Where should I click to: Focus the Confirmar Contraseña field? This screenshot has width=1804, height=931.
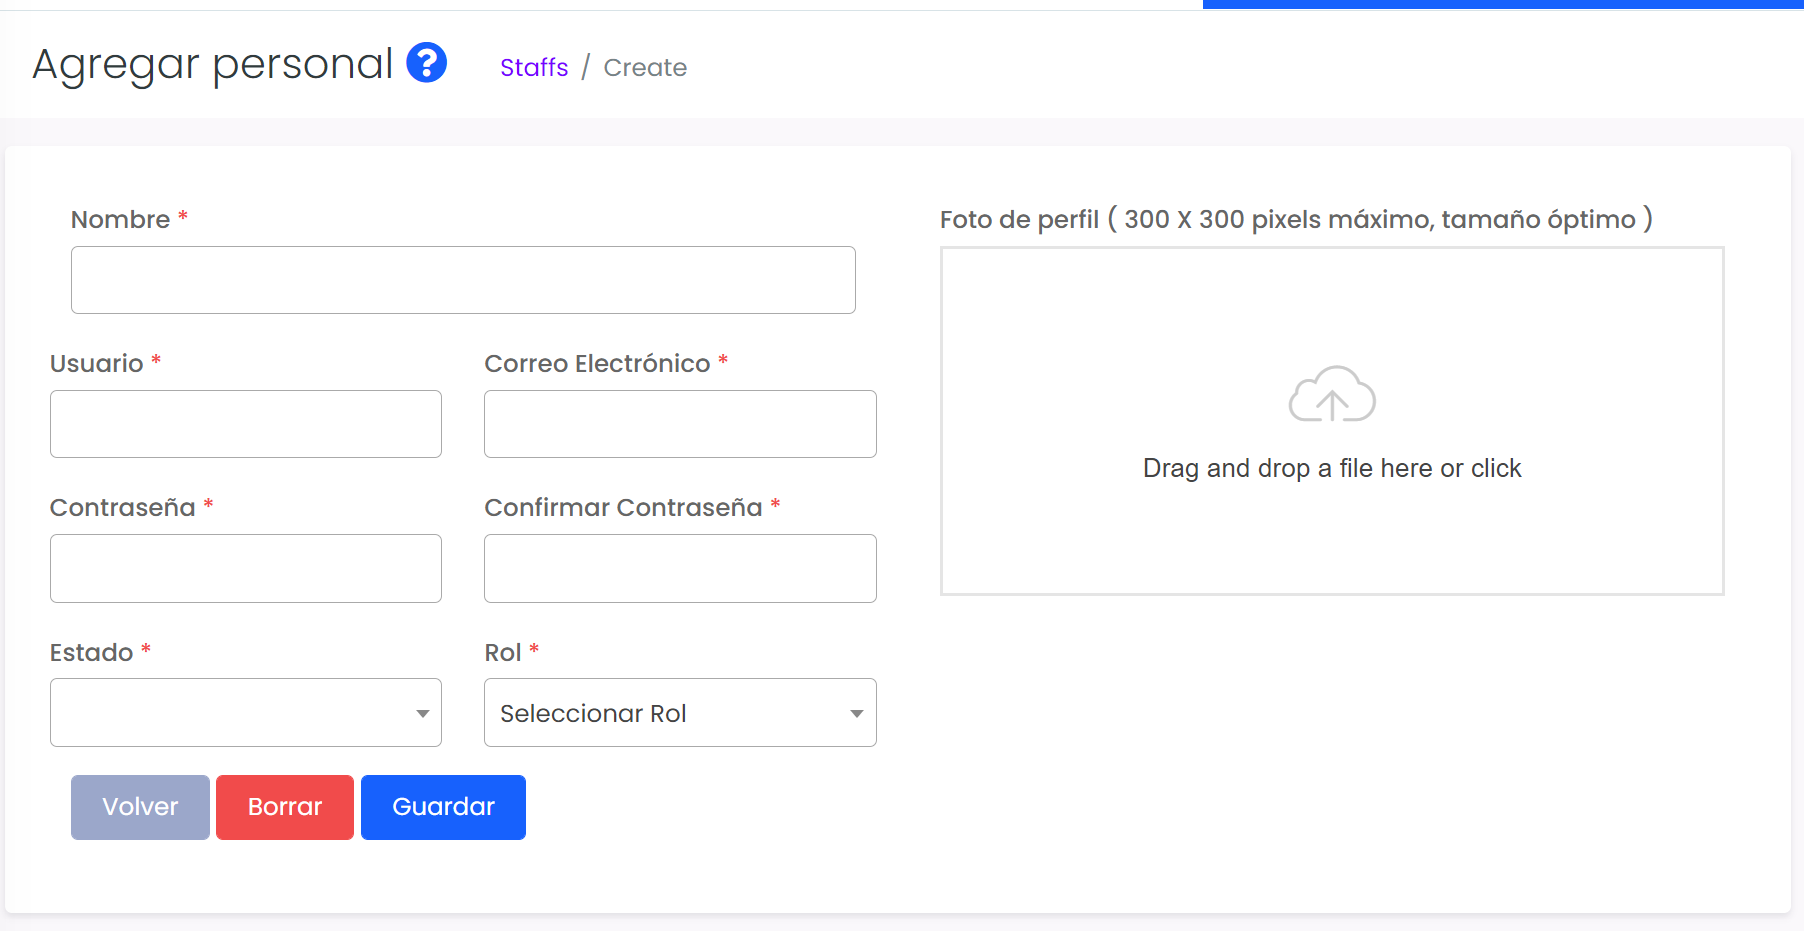[680, 568]
